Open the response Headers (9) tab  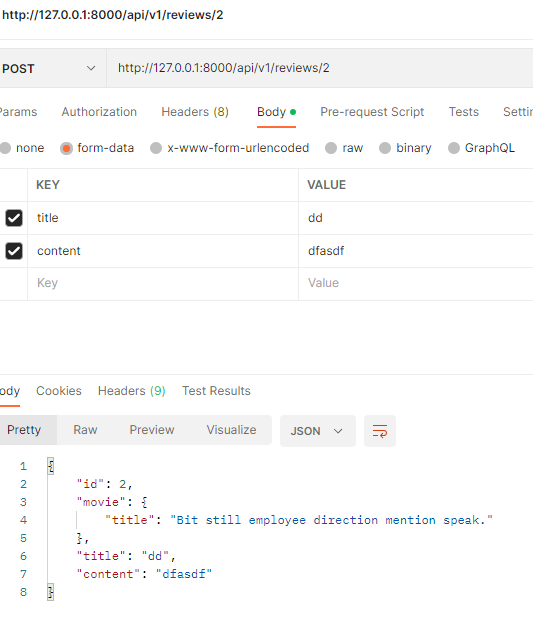pyautogui.click(x=132, y=391)
